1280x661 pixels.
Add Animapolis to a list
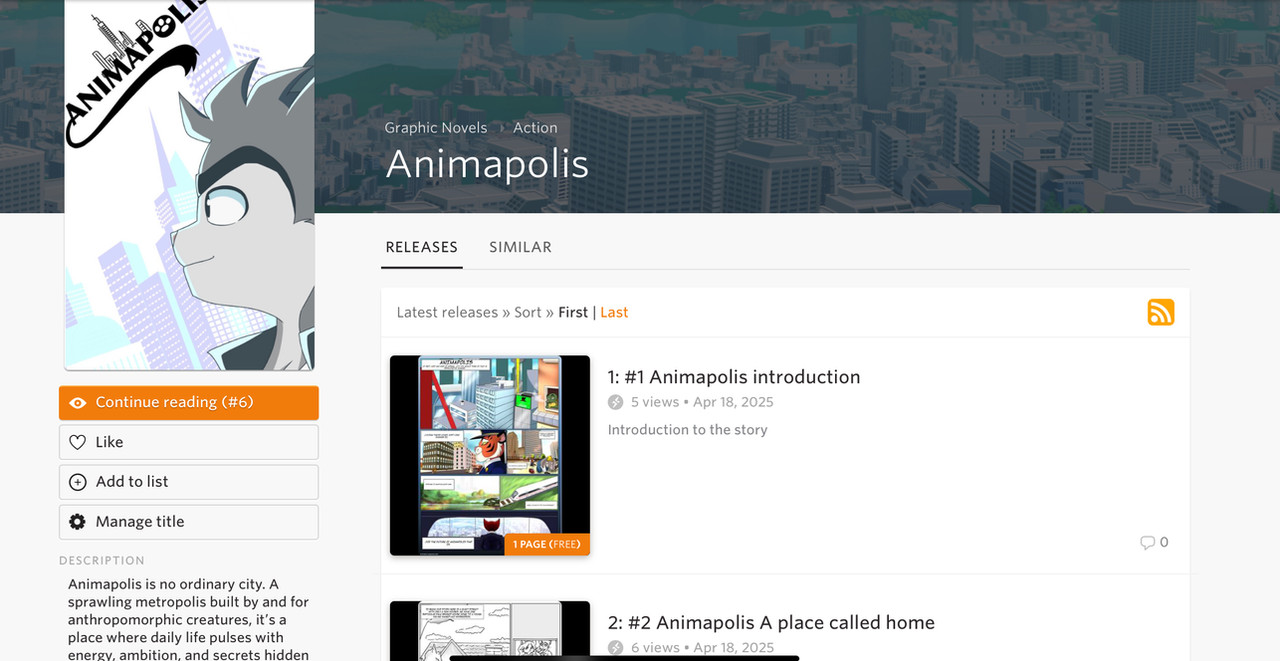[189, 482]
